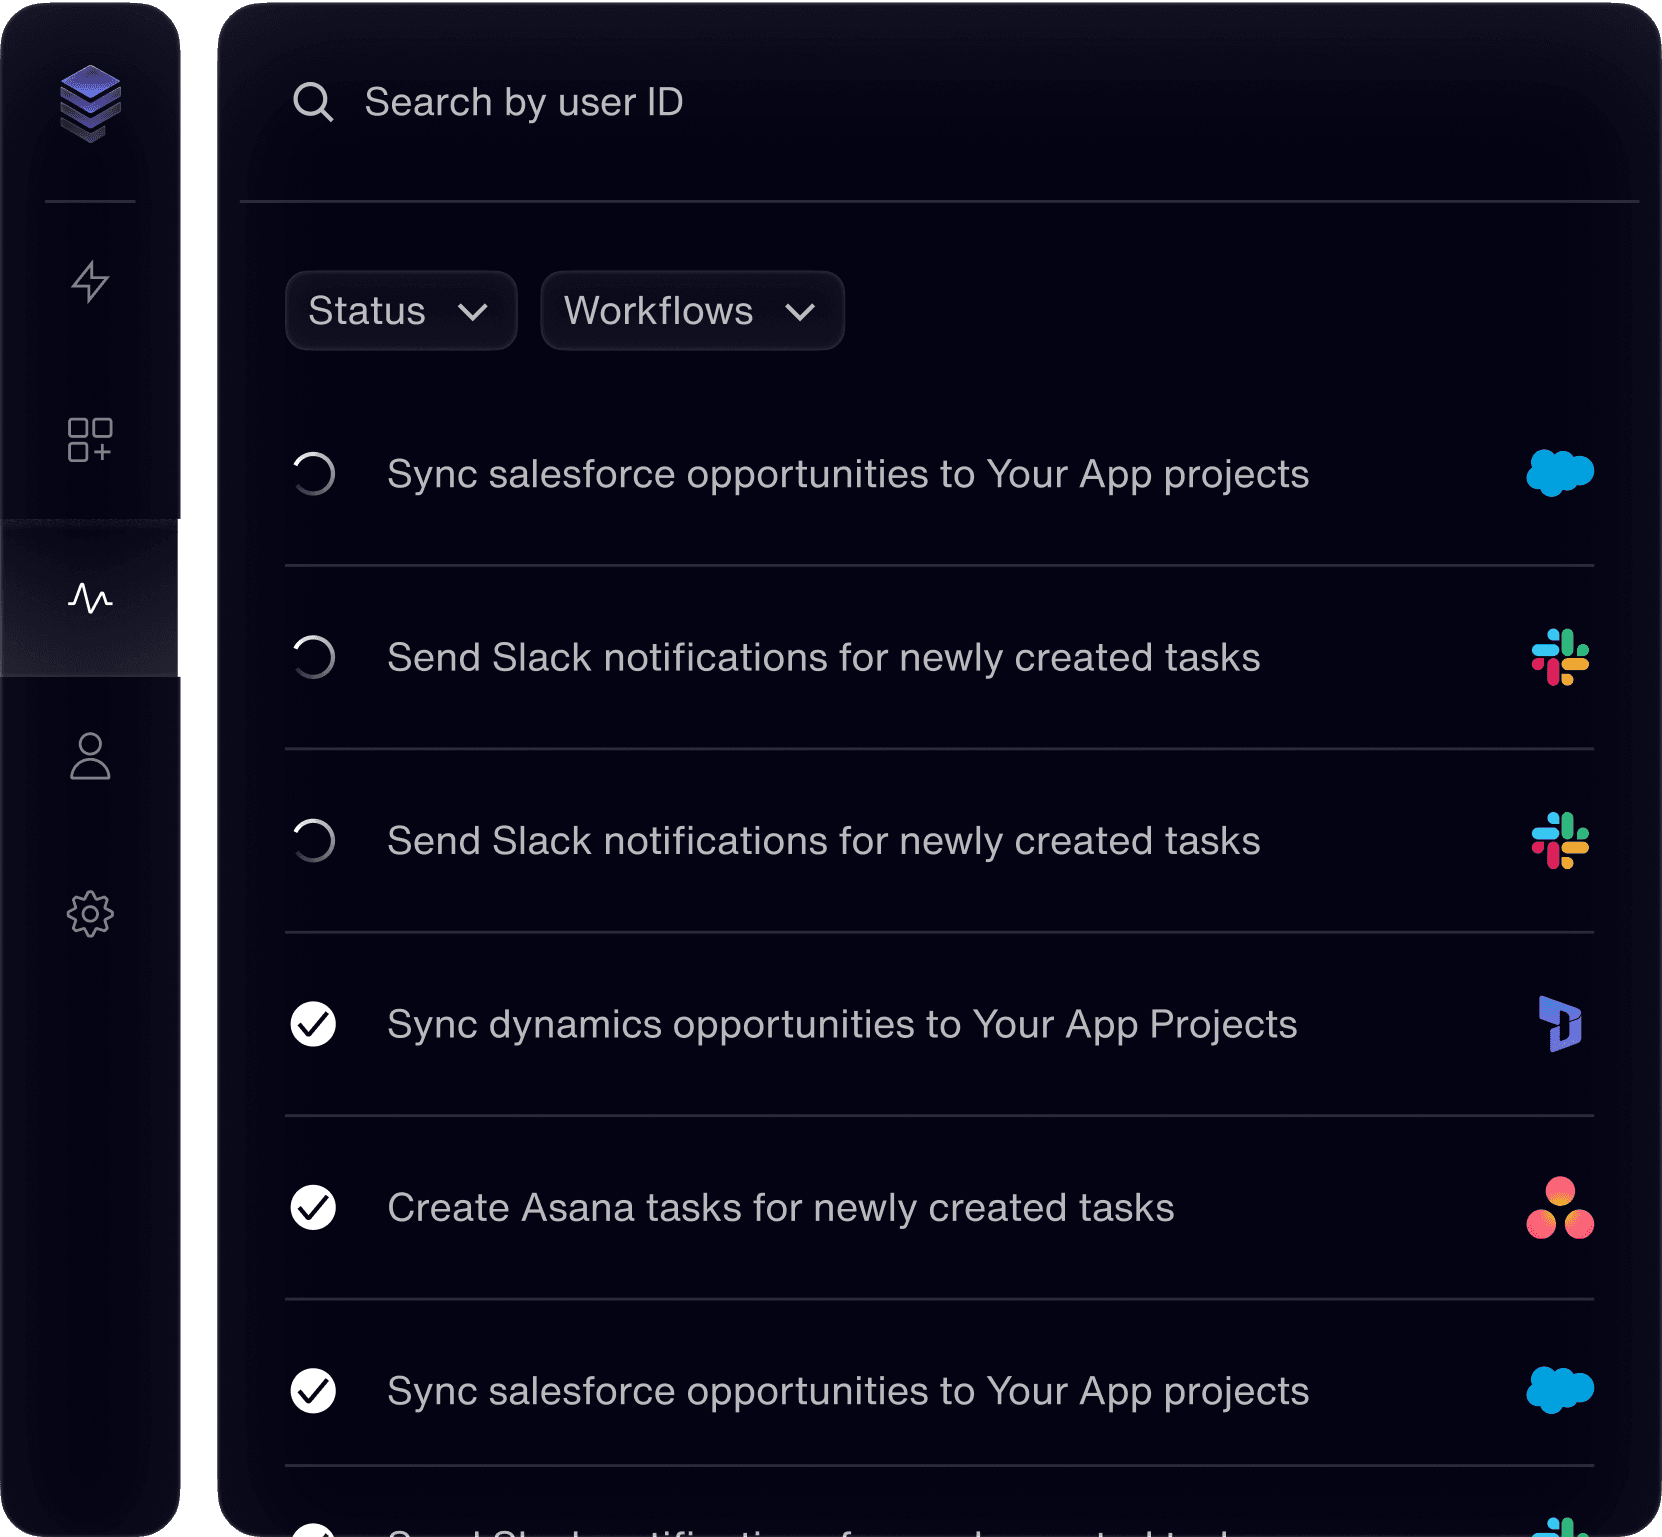Click the Asana logo icon

(1559, 1208)
